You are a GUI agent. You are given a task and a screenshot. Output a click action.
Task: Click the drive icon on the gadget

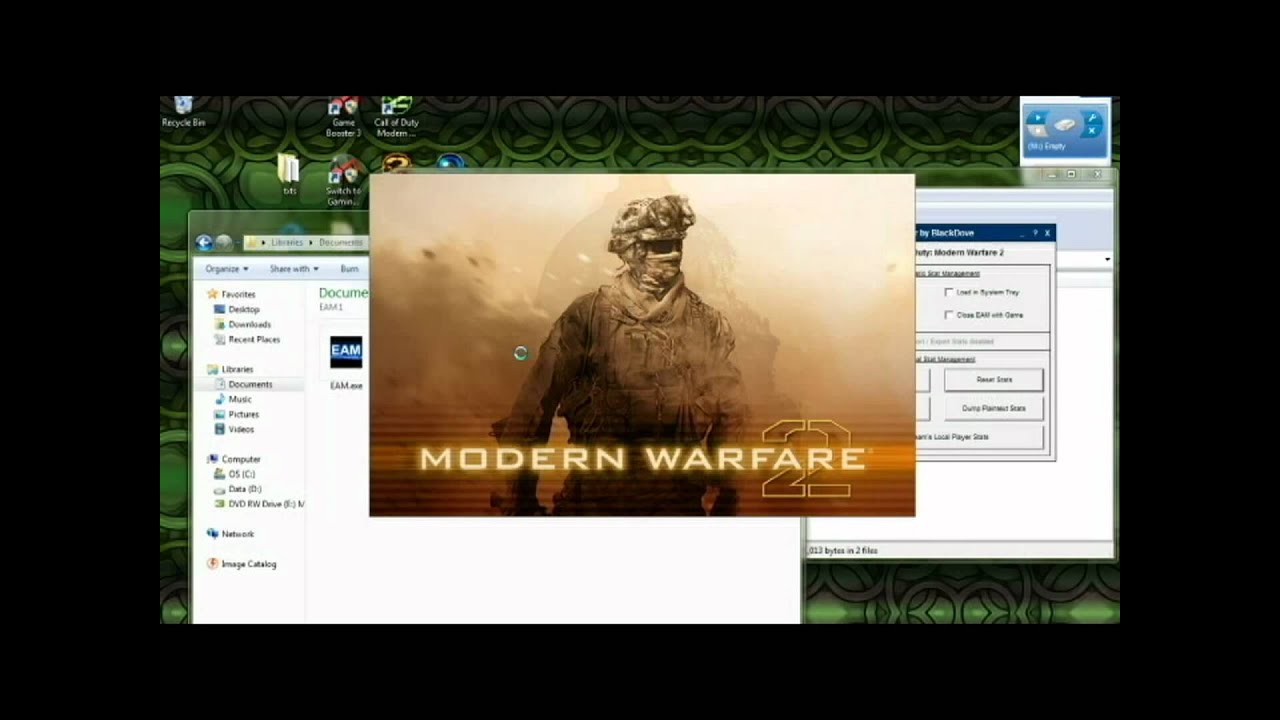click(1065, 124)
